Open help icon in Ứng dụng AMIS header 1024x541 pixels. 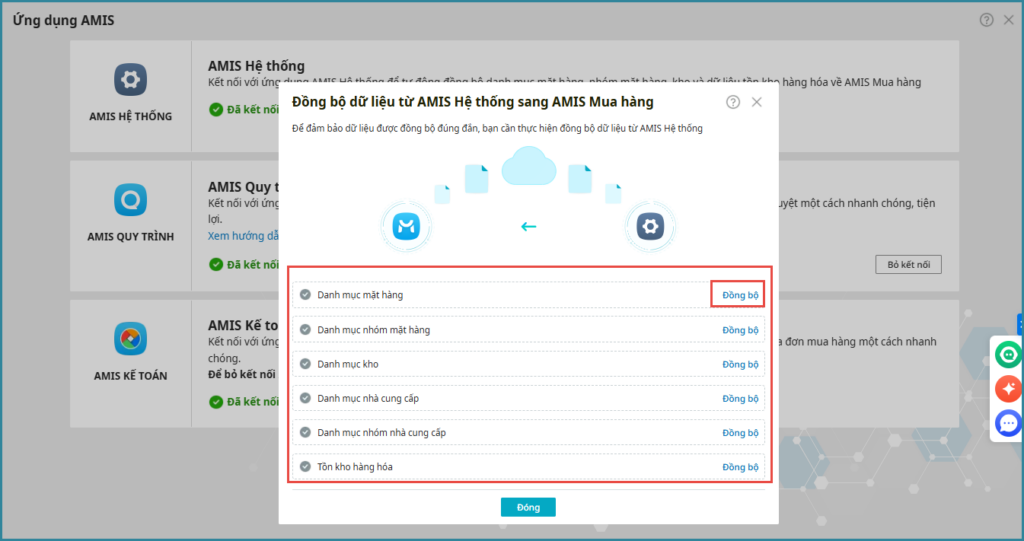point(986,20)
